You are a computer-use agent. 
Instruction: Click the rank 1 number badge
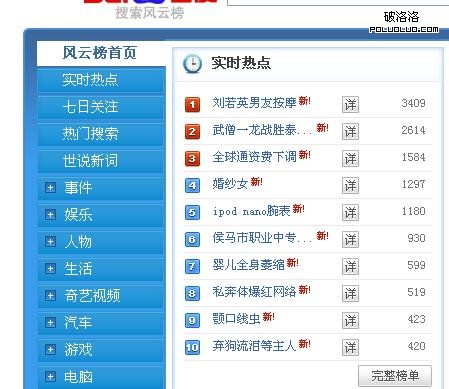click(192, 105)
